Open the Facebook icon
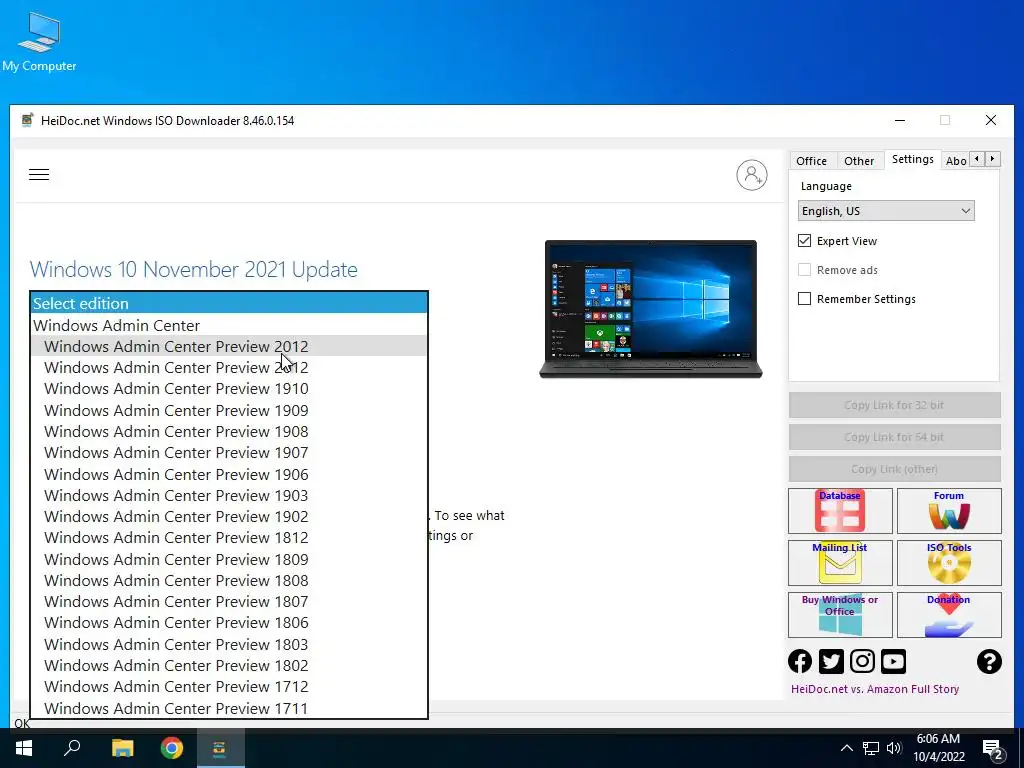1024x768 pixels. click(x=800, y=662)
